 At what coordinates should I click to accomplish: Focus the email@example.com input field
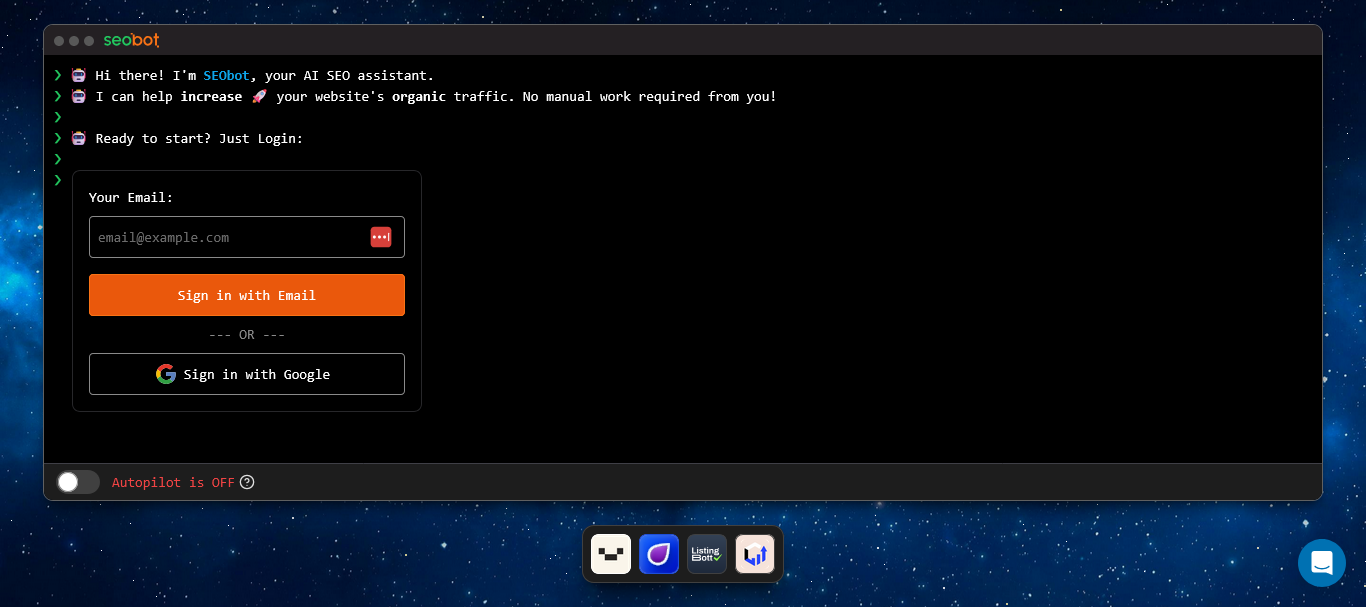(230, 237)
